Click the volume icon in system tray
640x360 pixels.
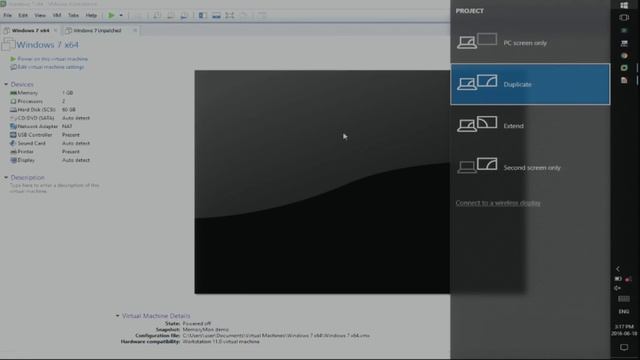coord(618,288)
